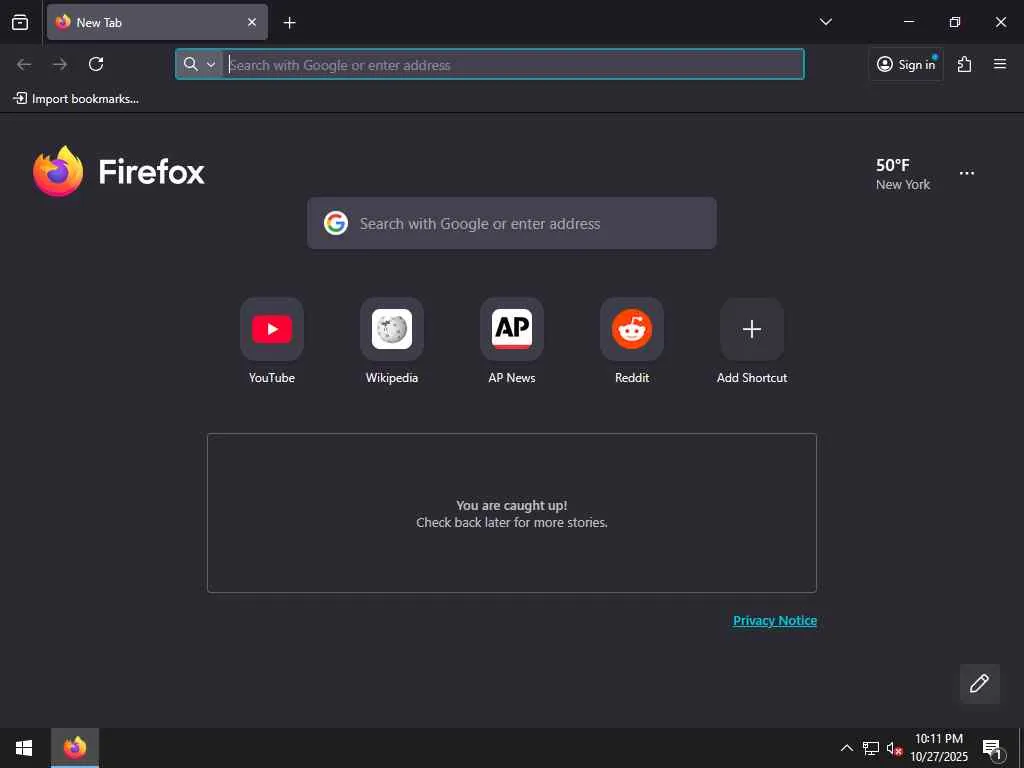Open the clock and date flyout
This screenshot has width=1024, height=768.
(x=939, y=748)
